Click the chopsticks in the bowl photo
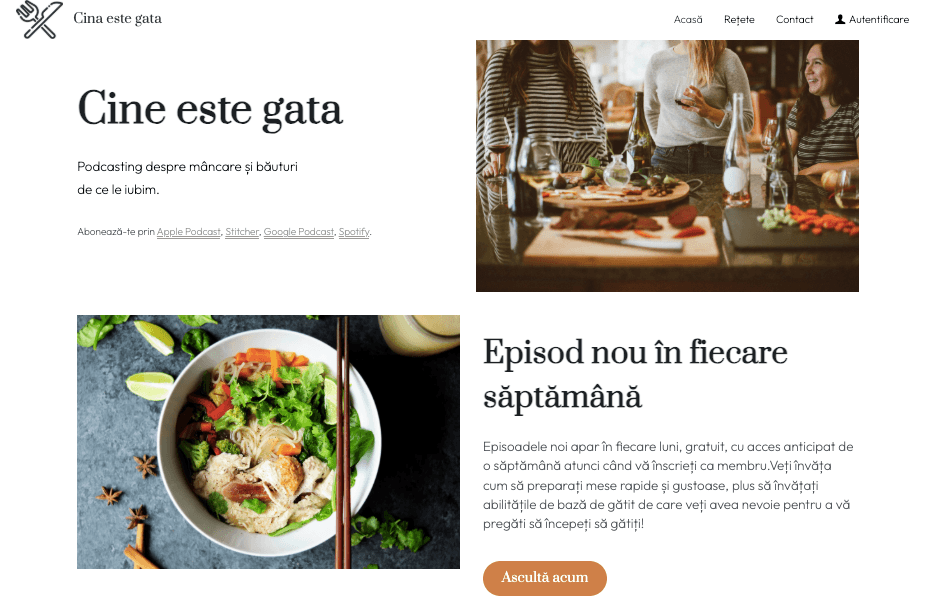The image size is (935, 601). click(x=343, y=442)
